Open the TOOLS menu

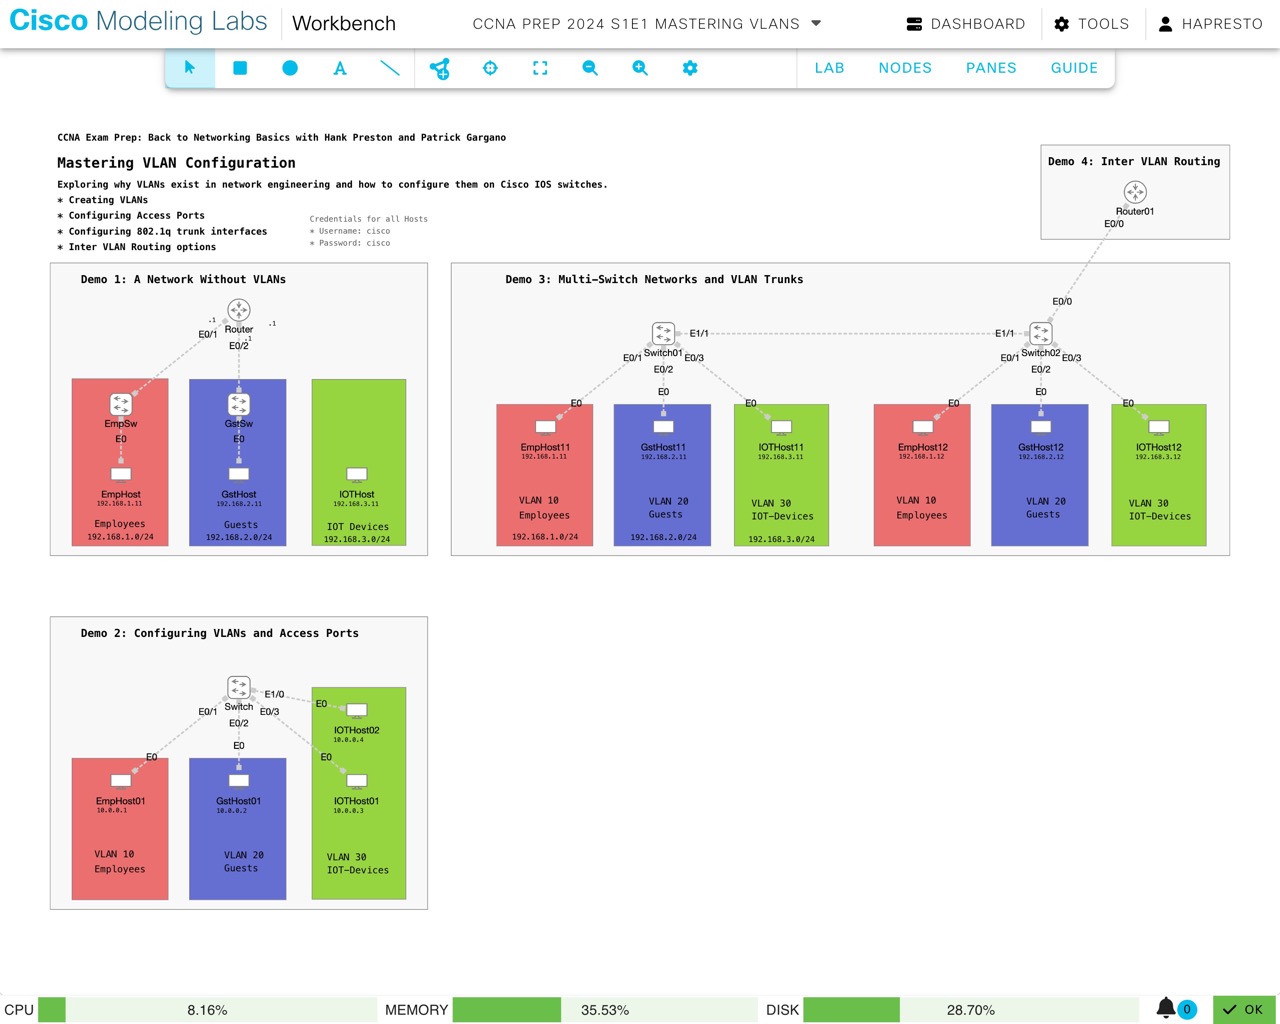[1091, 24]
